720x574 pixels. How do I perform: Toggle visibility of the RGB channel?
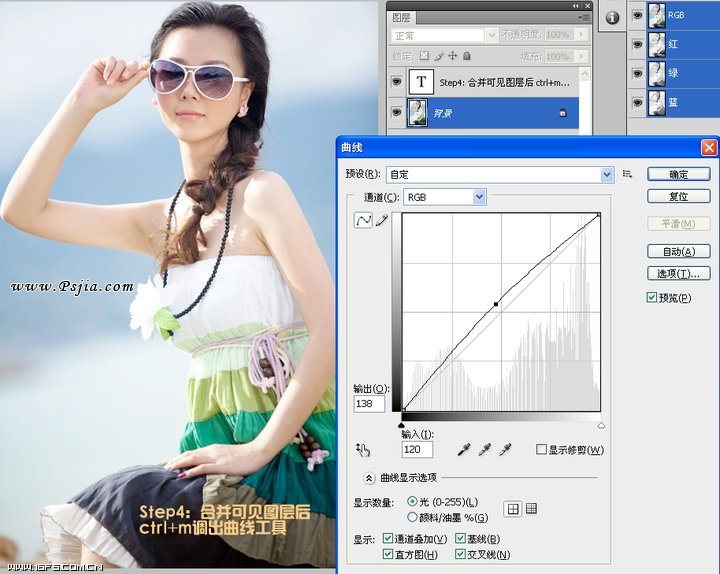coord(637,15)
